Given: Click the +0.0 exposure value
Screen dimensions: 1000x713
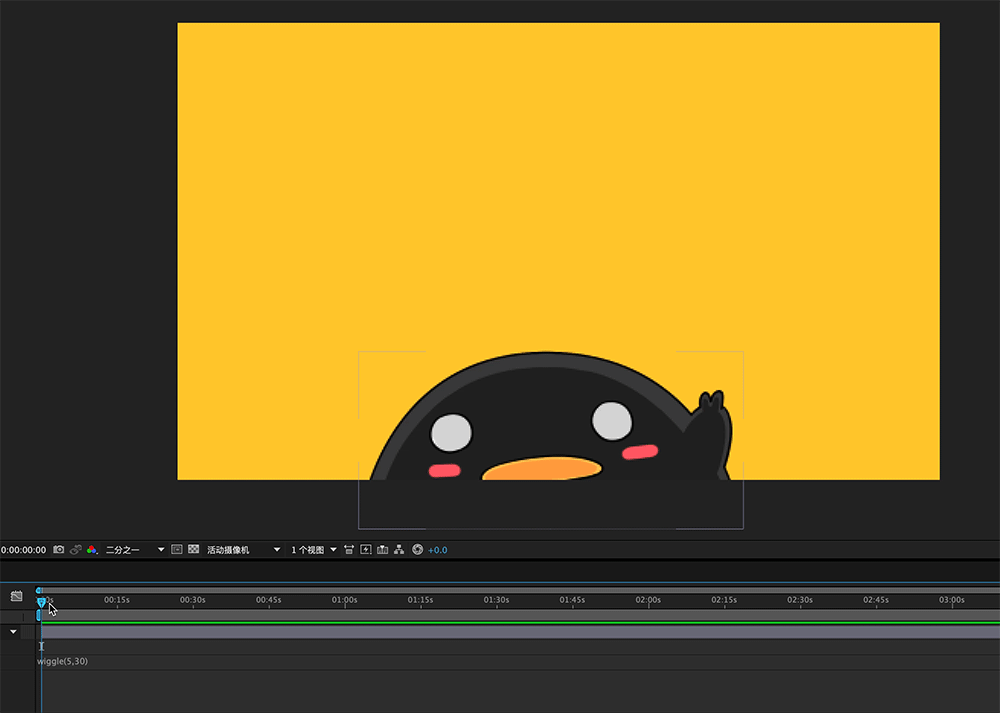Looking at the screenshot, I should 438,550.
